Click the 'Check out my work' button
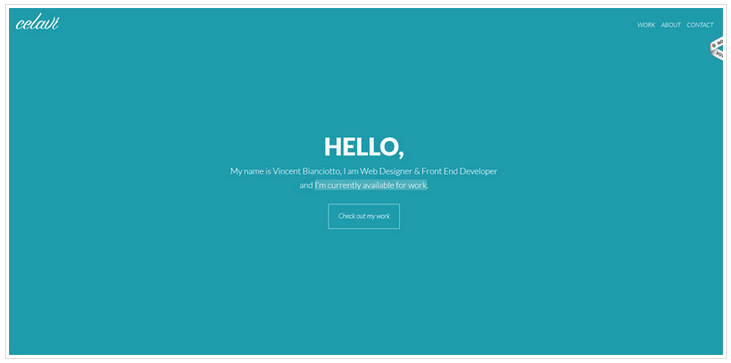This screenshot has width=731, height=363. pyautogui.click(x=364, y=216)
